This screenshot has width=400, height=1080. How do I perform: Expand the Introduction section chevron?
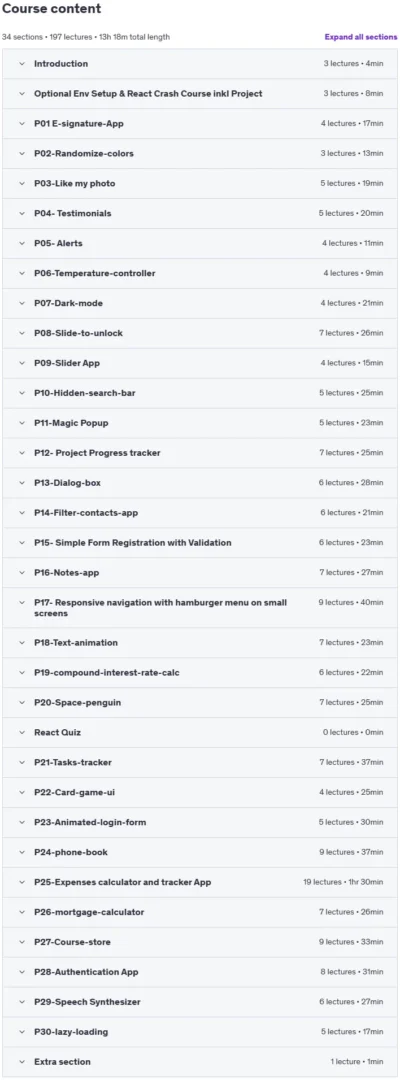[x=22, y=64]
